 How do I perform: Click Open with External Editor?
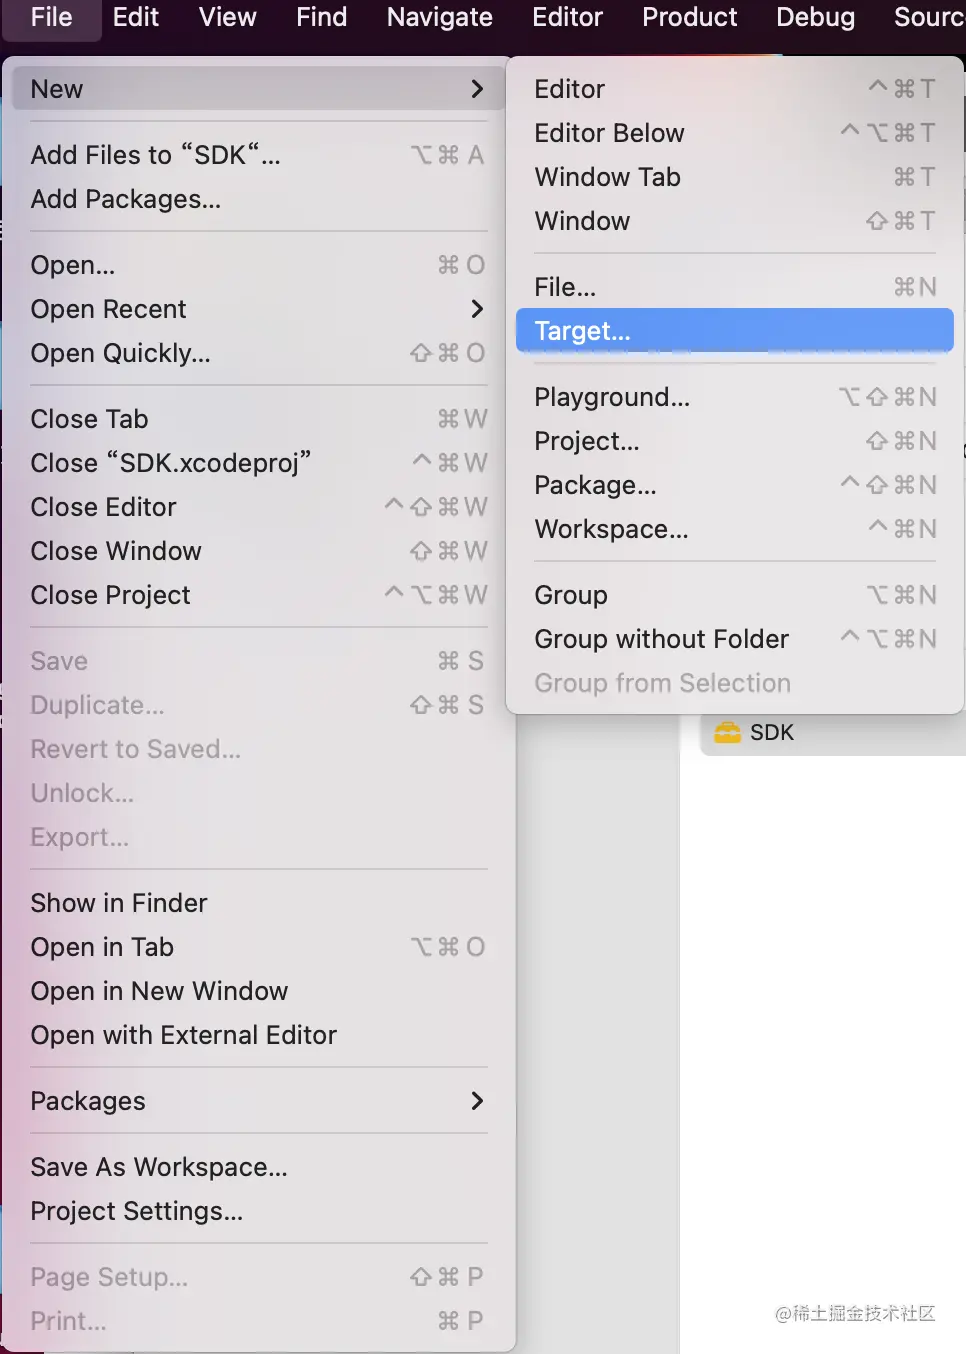[x=183, y=1035]
